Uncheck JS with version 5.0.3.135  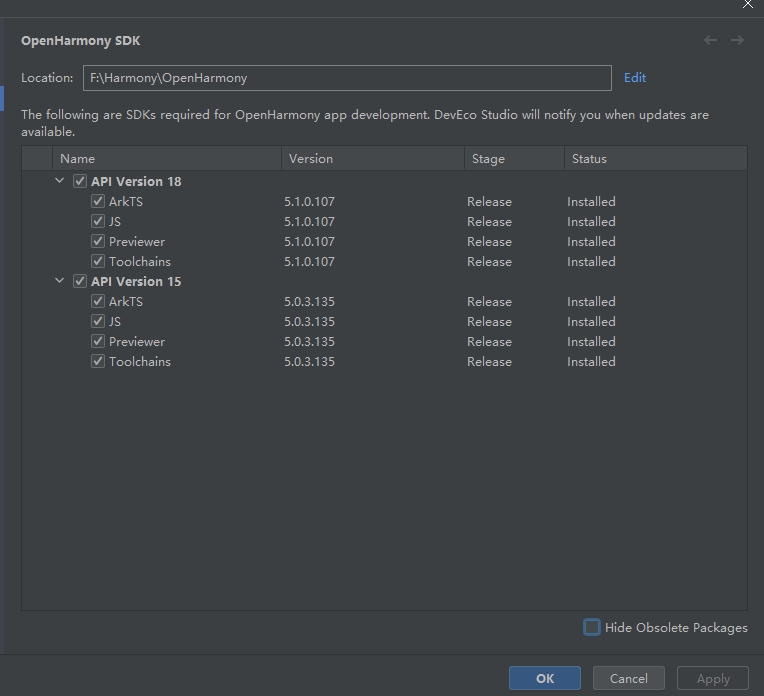coord(98,321)
